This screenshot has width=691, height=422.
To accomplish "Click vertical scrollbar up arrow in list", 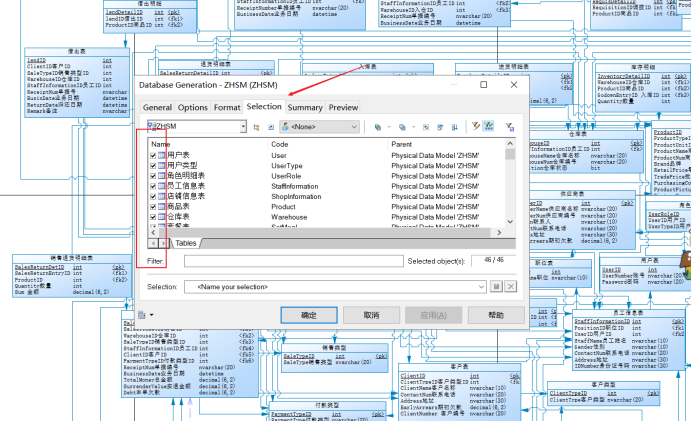I will (510, 144).
